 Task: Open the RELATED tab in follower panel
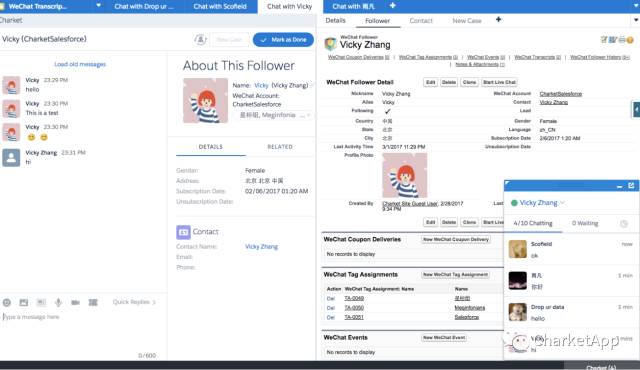[x=280, y=147]
